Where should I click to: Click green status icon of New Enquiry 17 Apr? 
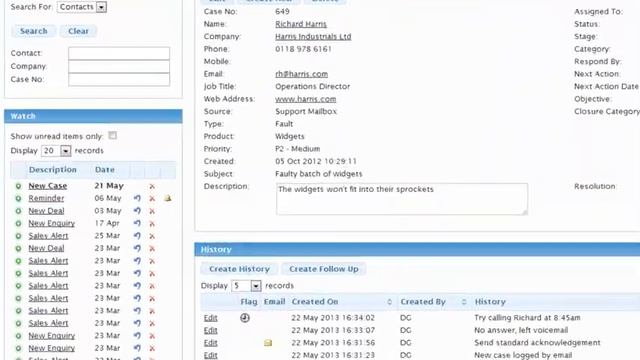[x=18, y=224]
